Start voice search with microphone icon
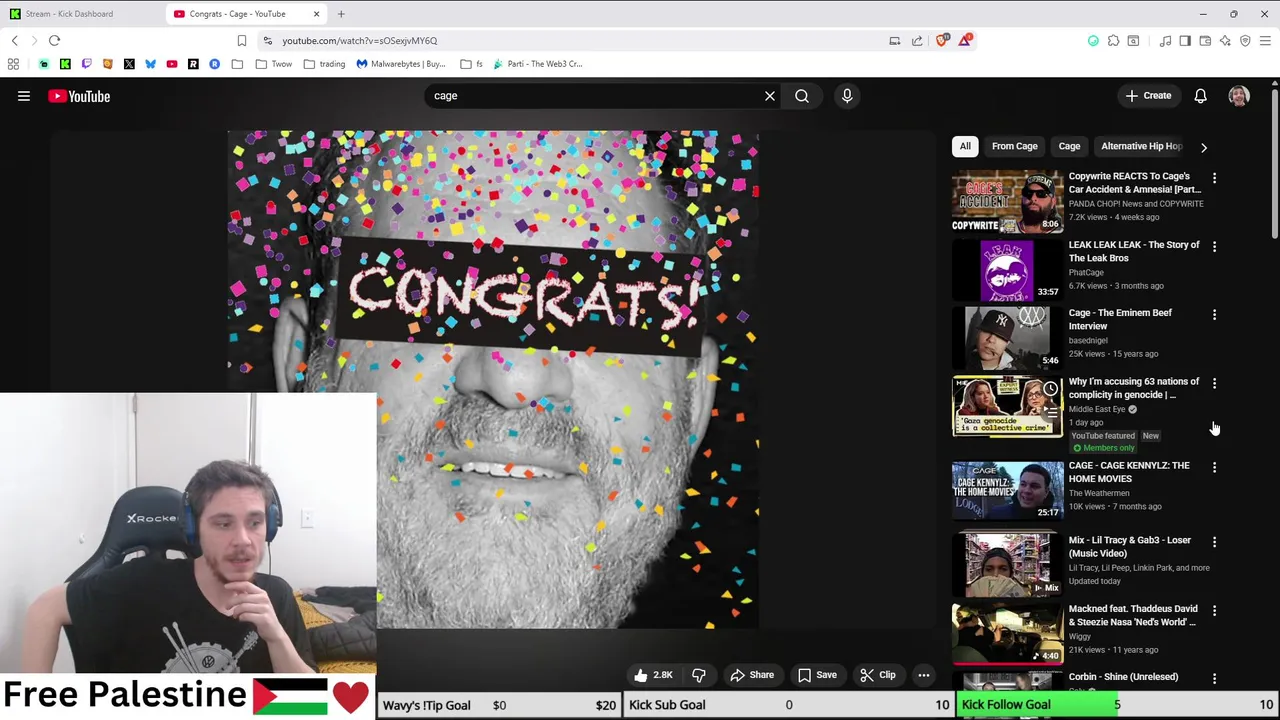 click(x=847, y=96)
